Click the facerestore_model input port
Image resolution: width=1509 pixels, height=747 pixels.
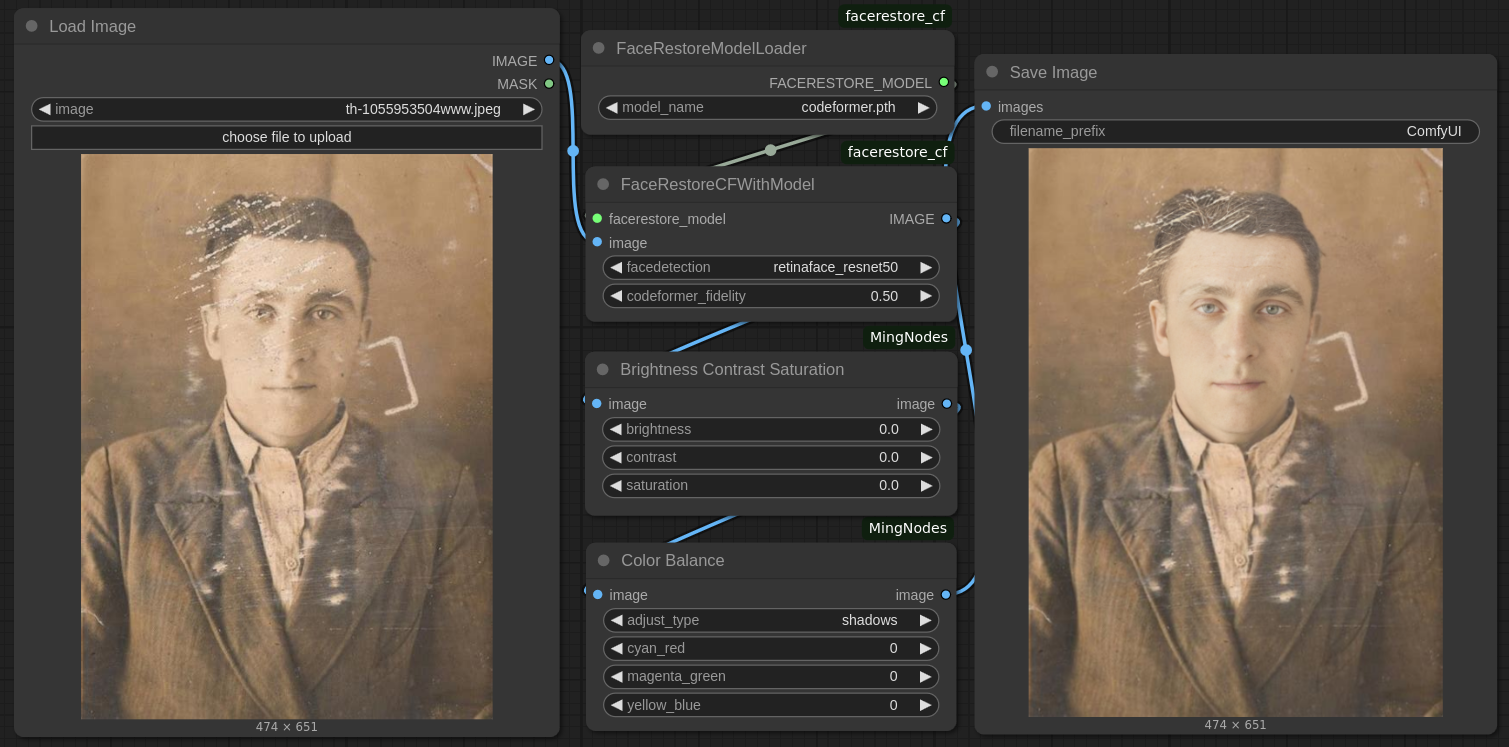point(597,219)
